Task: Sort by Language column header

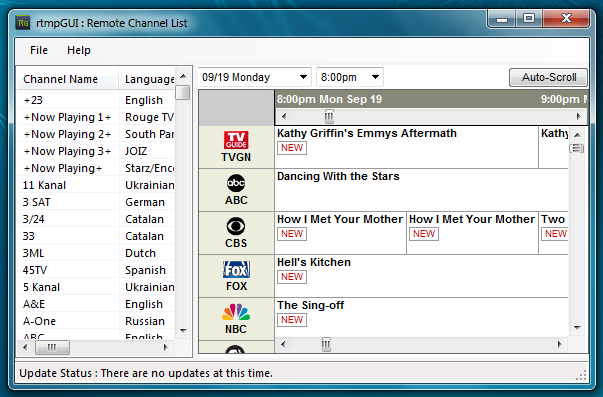Action: [147, 79]
